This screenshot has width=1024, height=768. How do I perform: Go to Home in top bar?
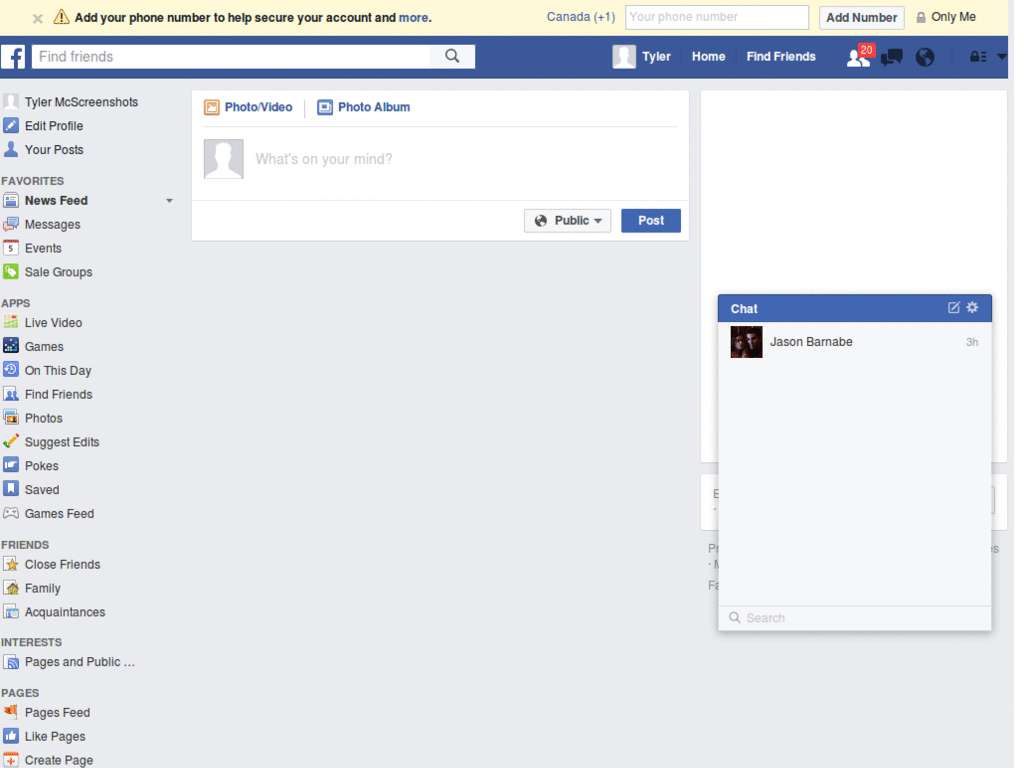tap(709, 57)
